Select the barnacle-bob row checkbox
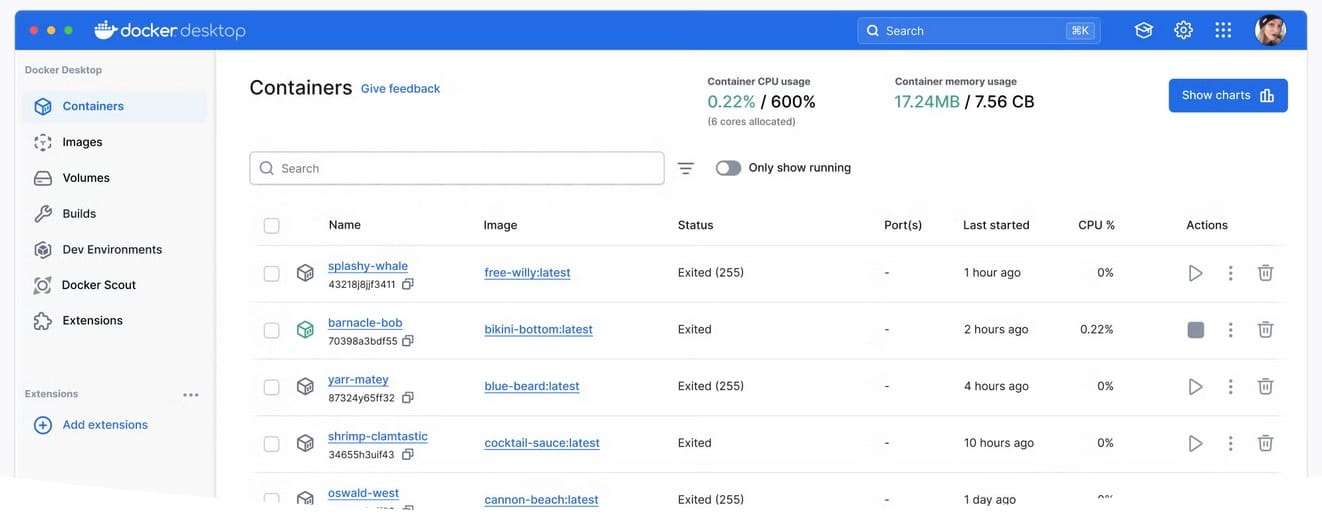This screenshot has width=1322, height=518. coord(272,330)
